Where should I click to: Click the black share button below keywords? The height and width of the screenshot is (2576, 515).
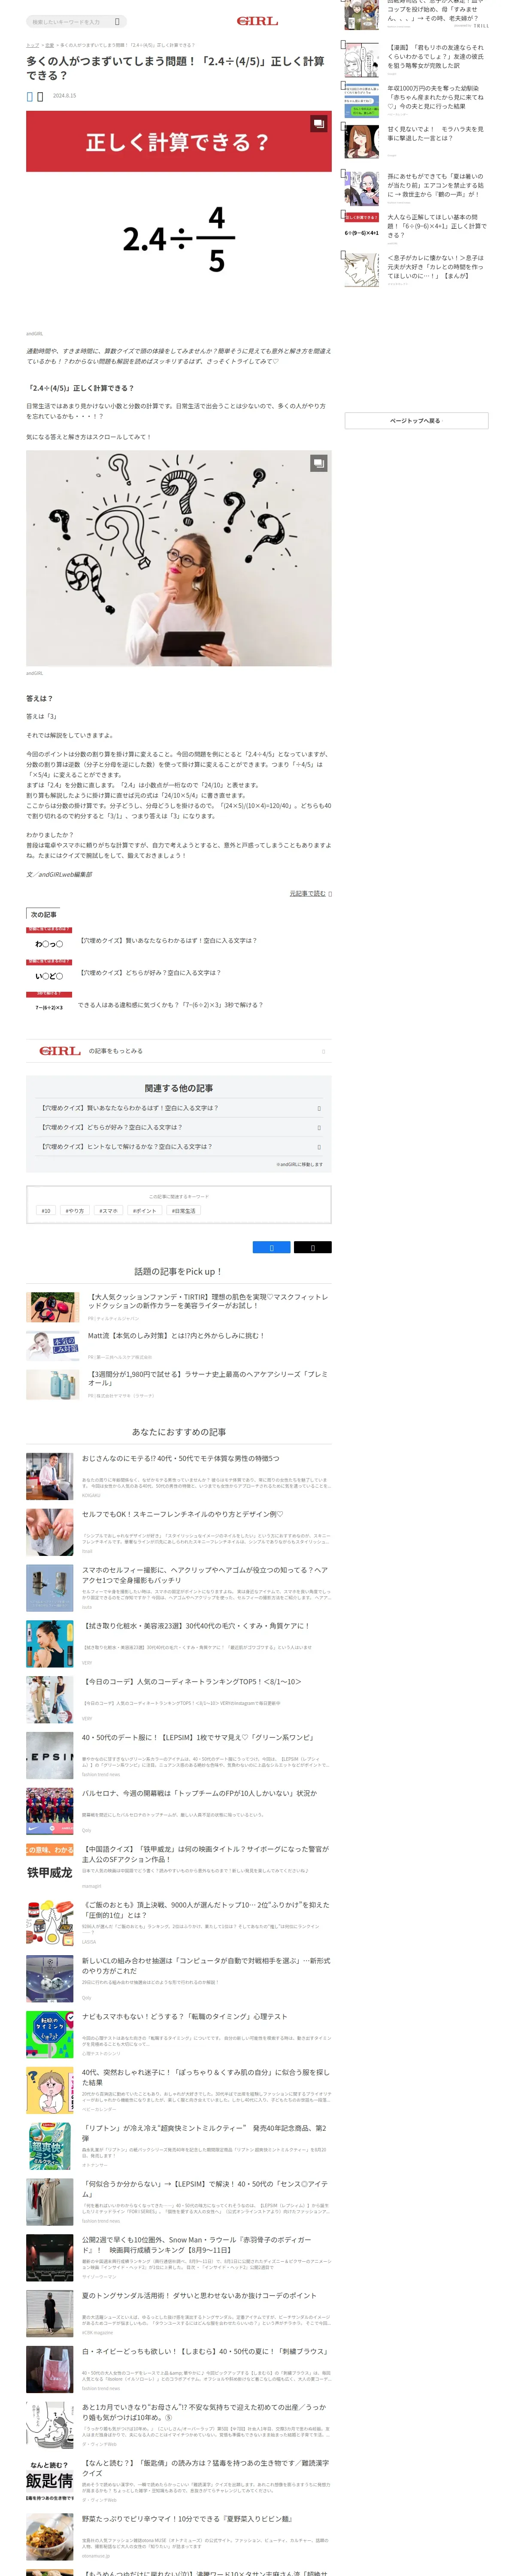(x=312, y=1247)
